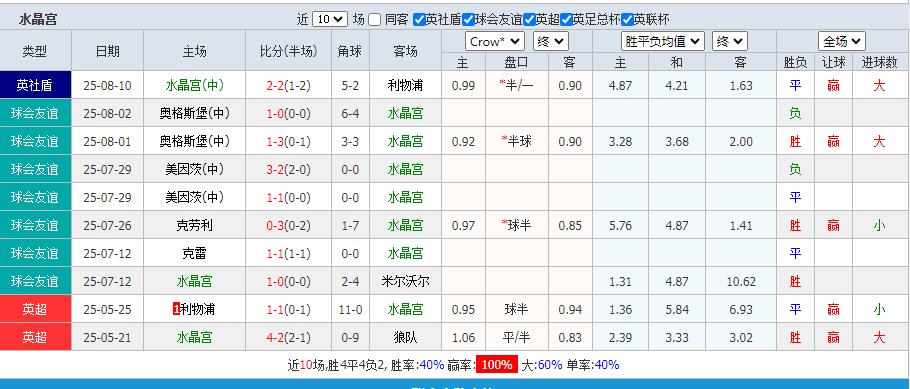The width and height of the screenshot is (910, 389).
Task: Click the 25-07-26 date cell
Action: pyautogui.click(x=107, y=225)
